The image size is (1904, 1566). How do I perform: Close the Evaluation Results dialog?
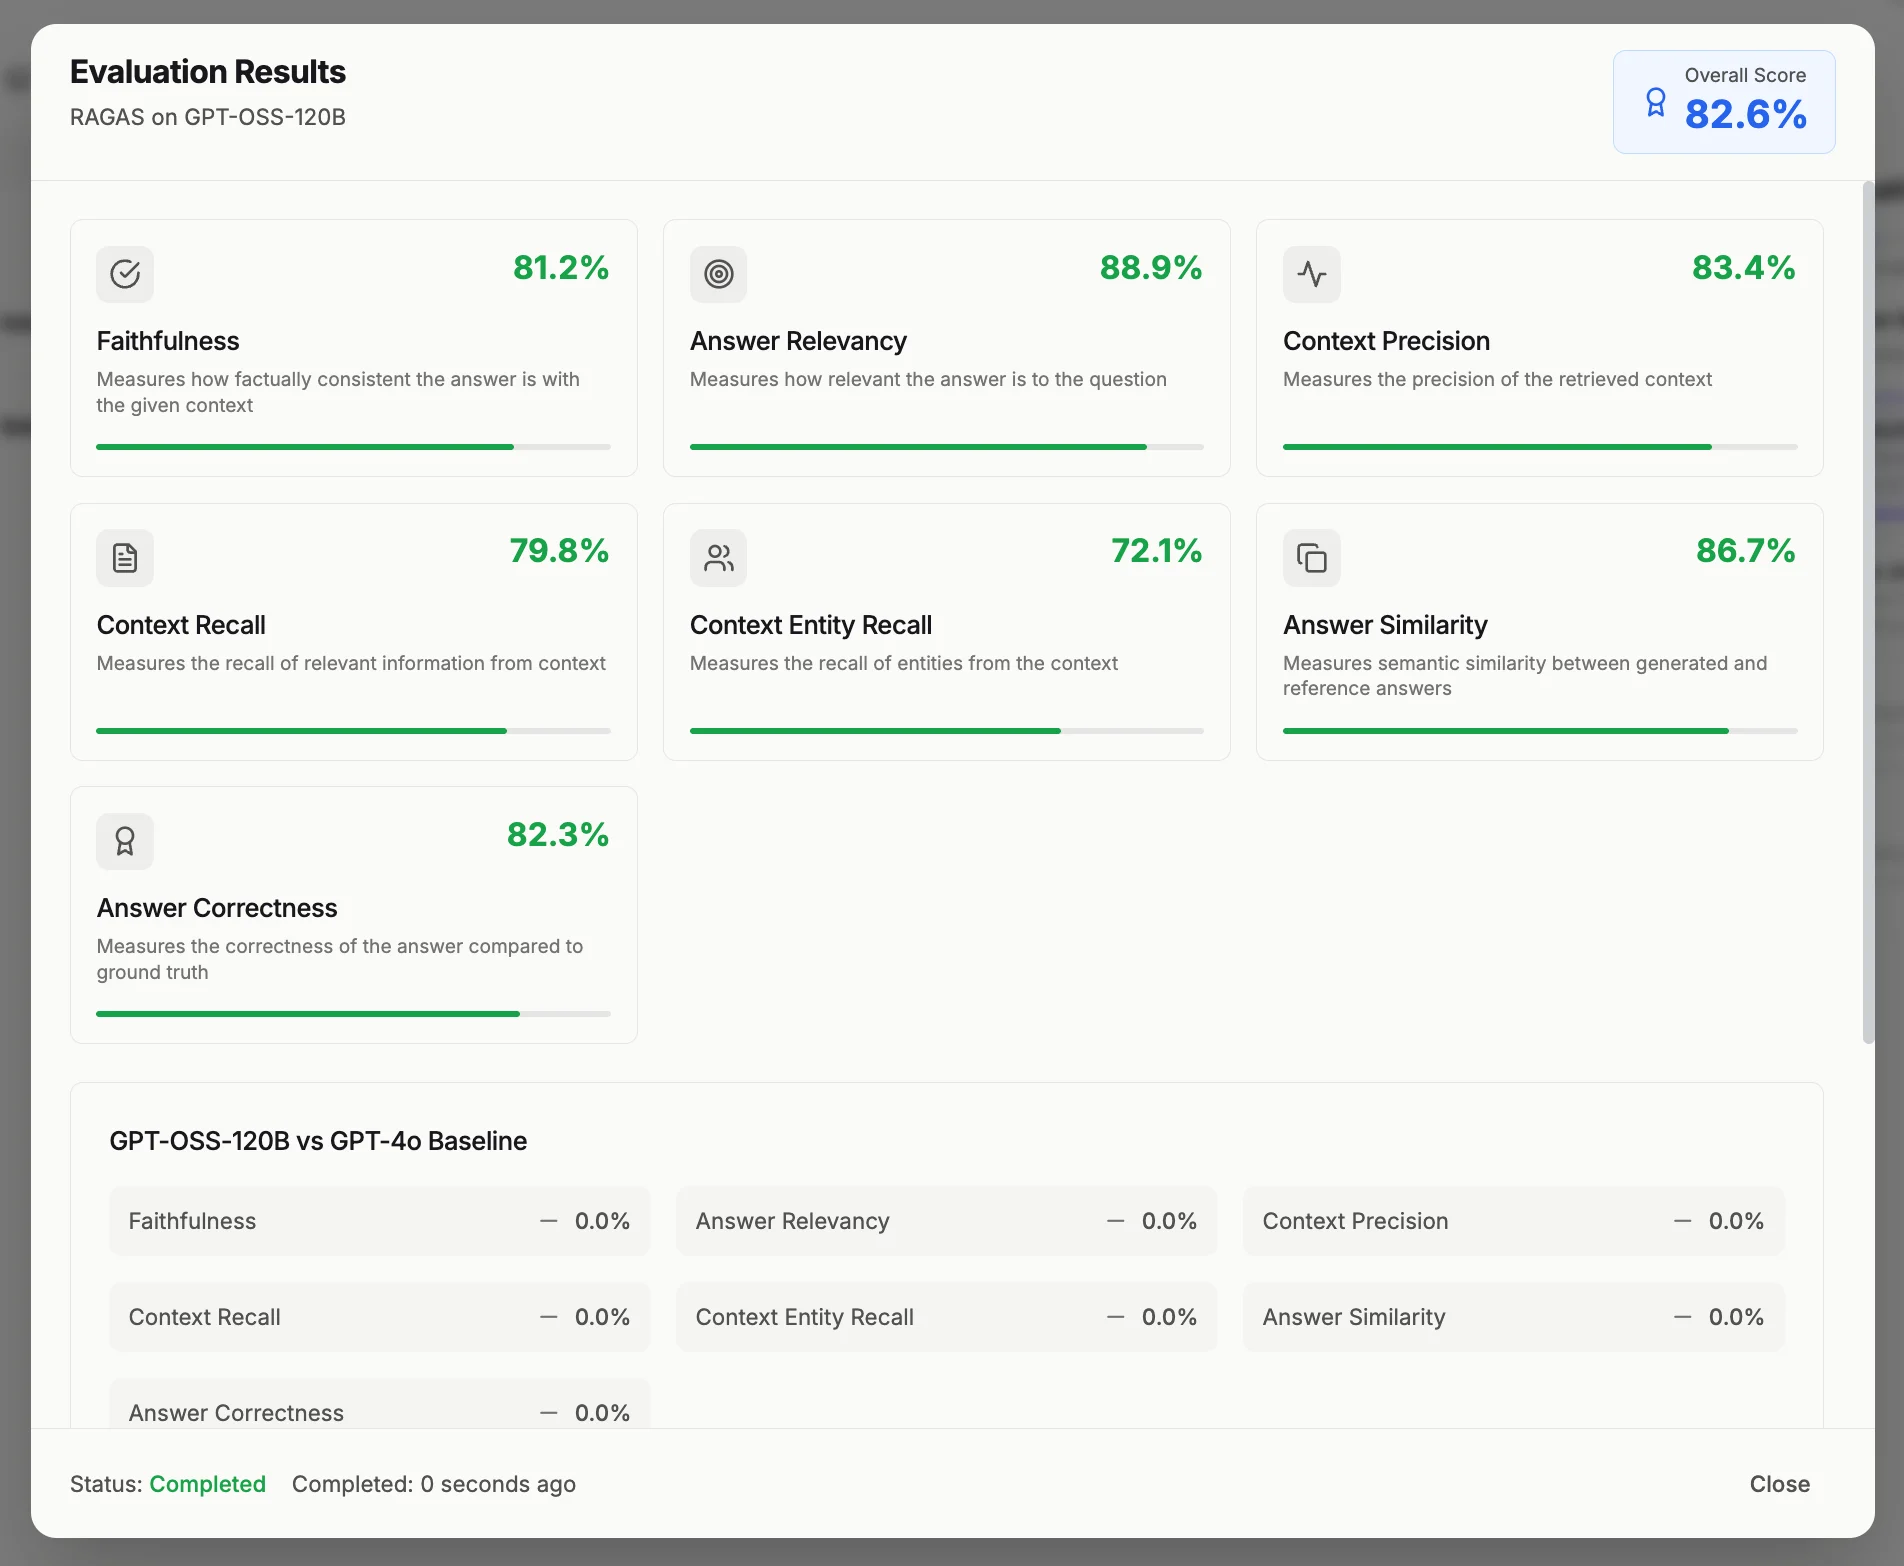pyautogui.click(x=1779, y=1484)
